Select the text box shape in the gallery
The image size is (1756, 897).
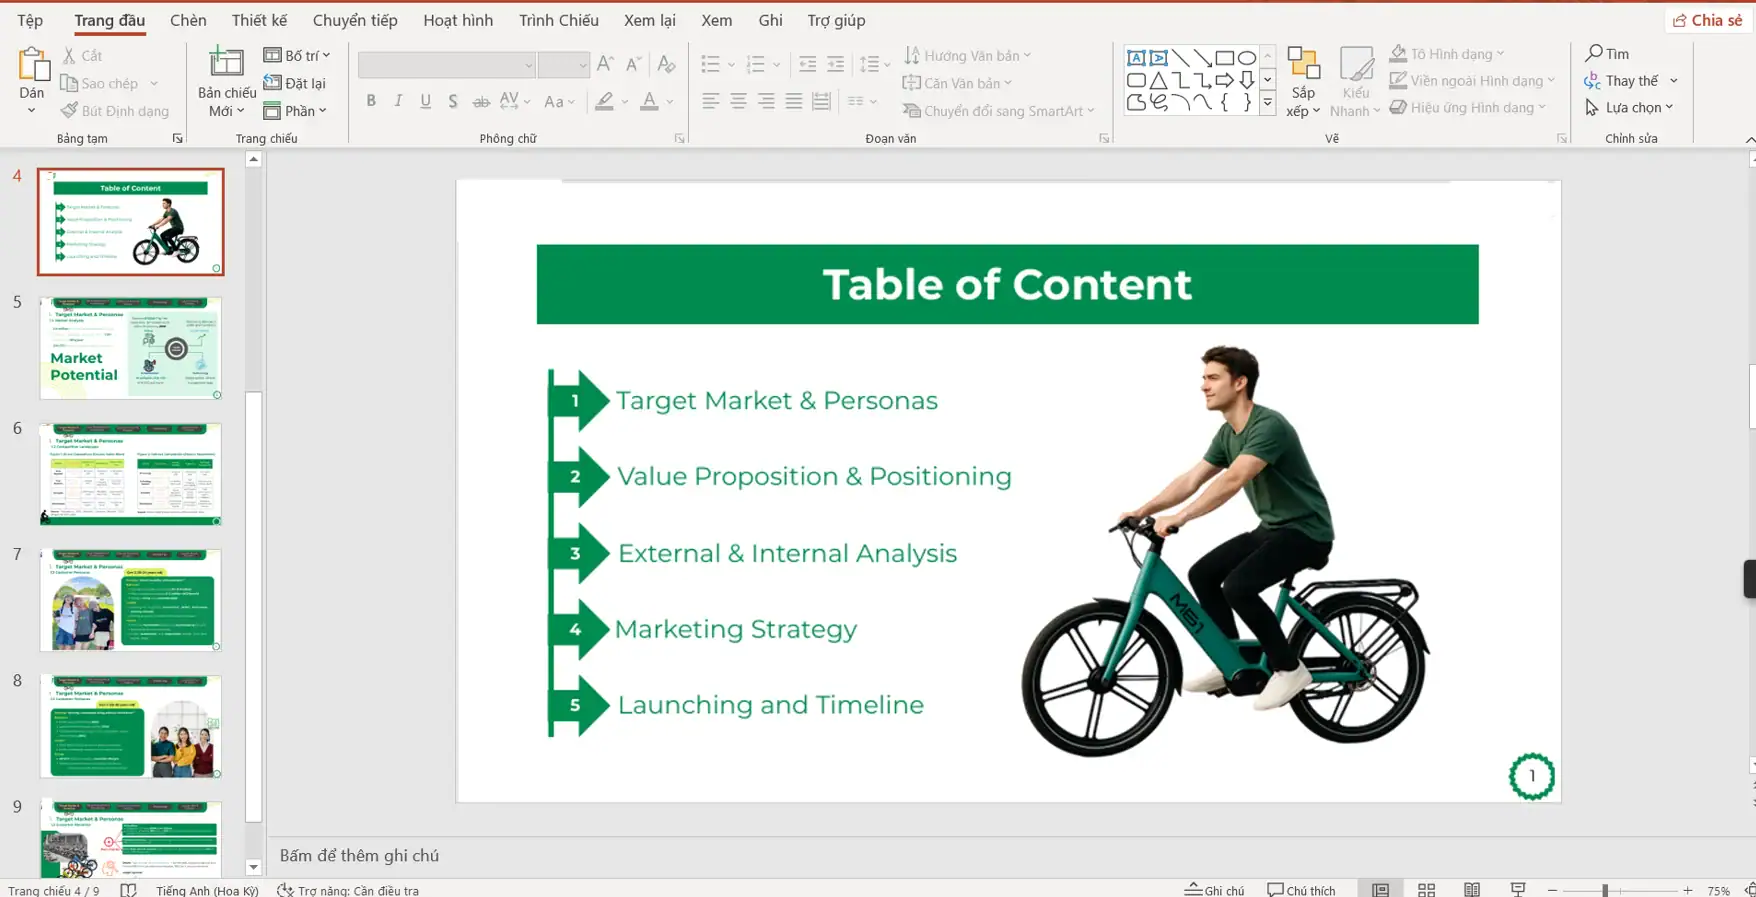coord(1136,58)
